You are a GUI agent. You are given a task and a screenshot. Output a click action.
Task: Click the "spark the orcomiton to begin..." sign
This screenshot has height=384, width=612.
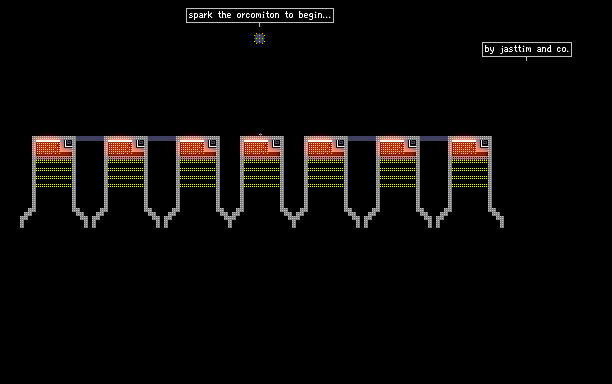coord(260,15)
